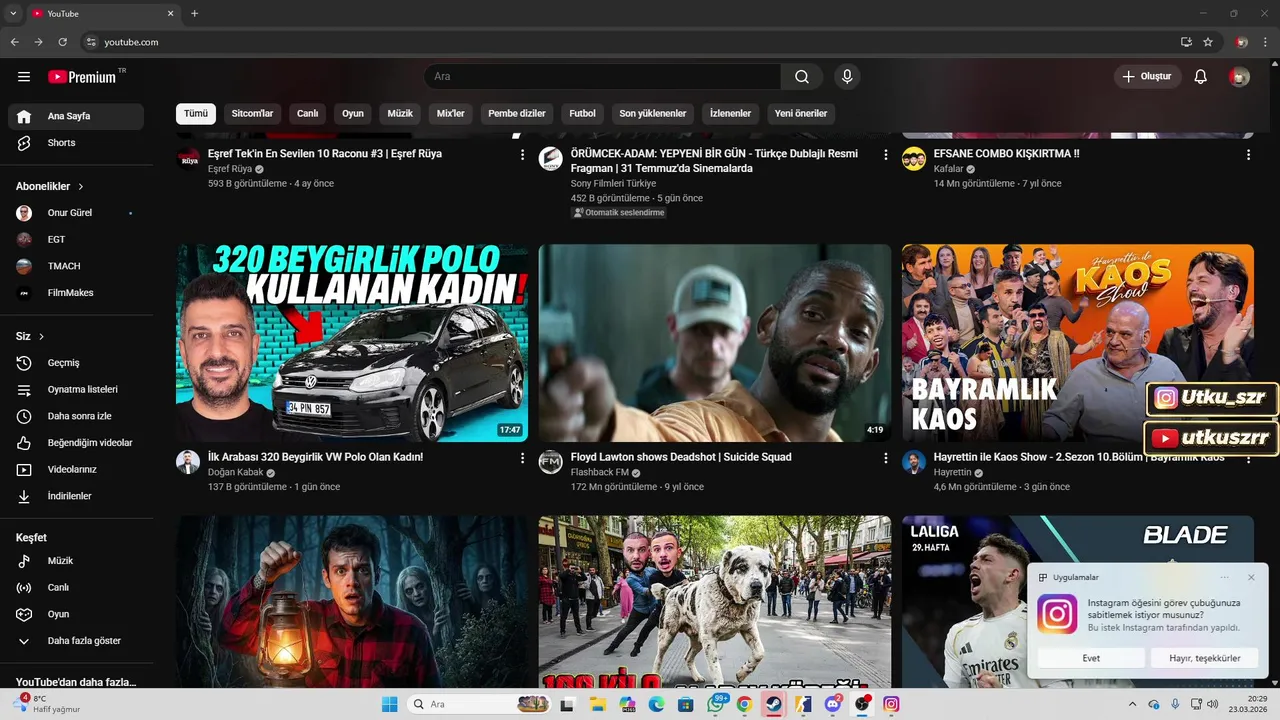Open Chrome tab search dropdown

click(x=13, y=13)
